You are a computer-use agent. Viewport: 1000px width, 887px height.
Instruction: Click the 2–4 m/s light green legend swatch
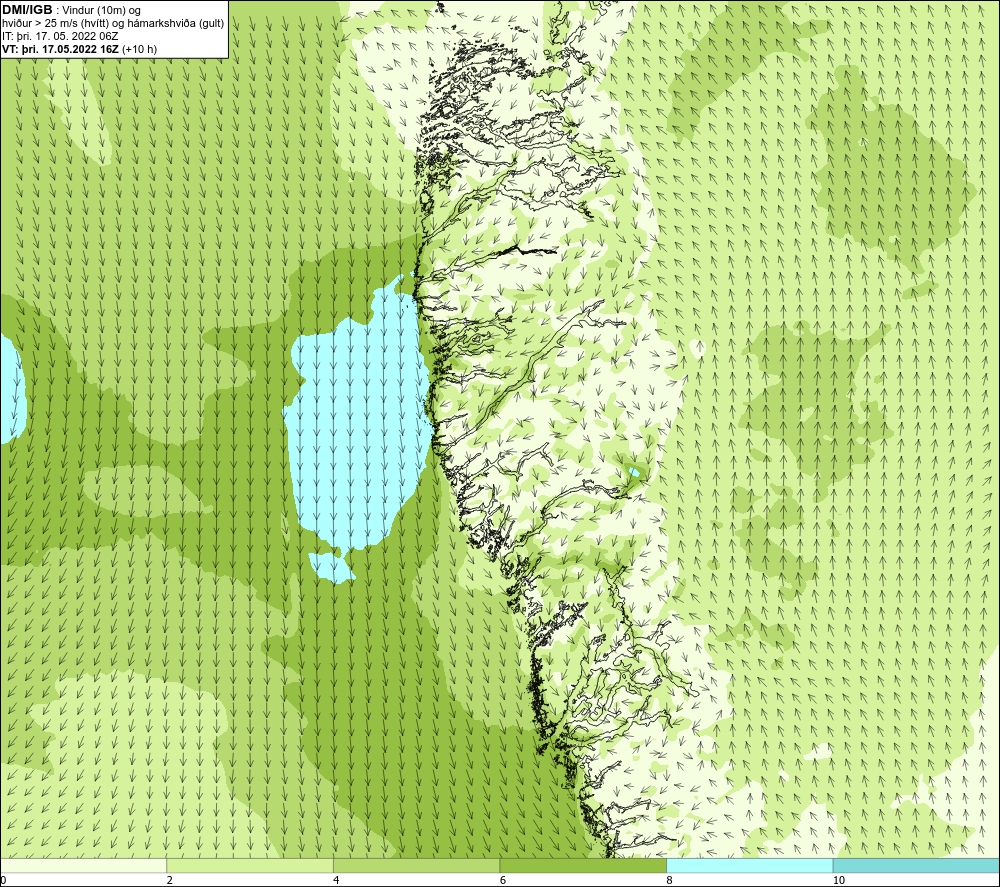[x=250, y=865]
